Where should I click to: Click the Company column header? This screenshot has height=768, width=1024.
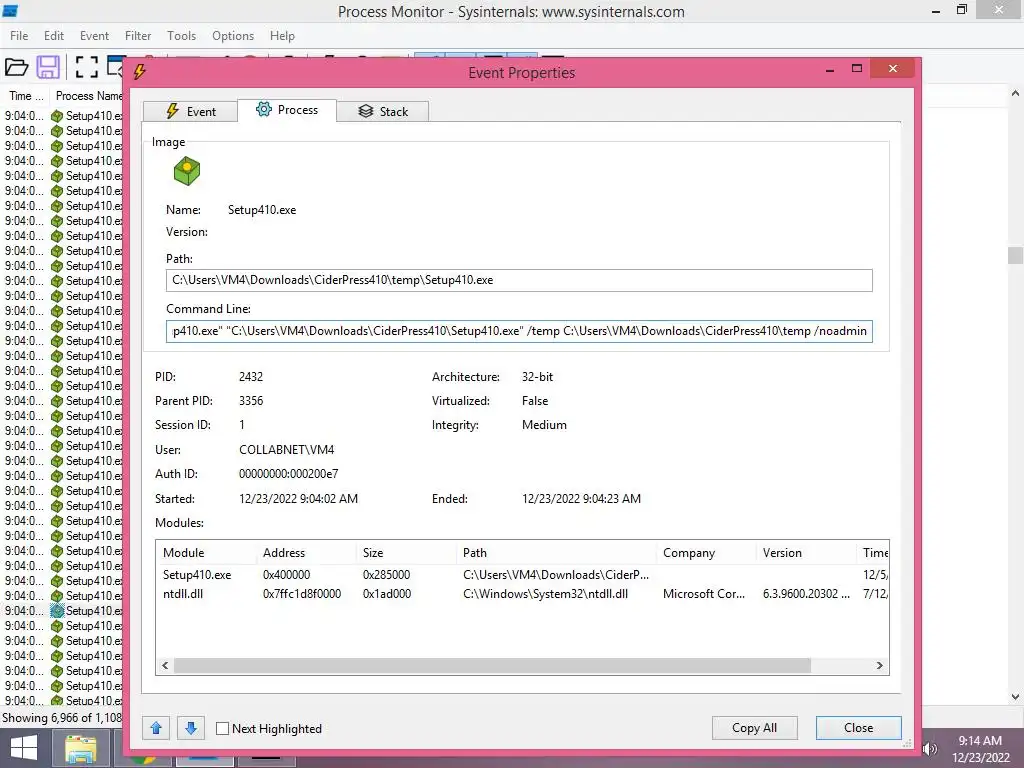coord(706,552)
